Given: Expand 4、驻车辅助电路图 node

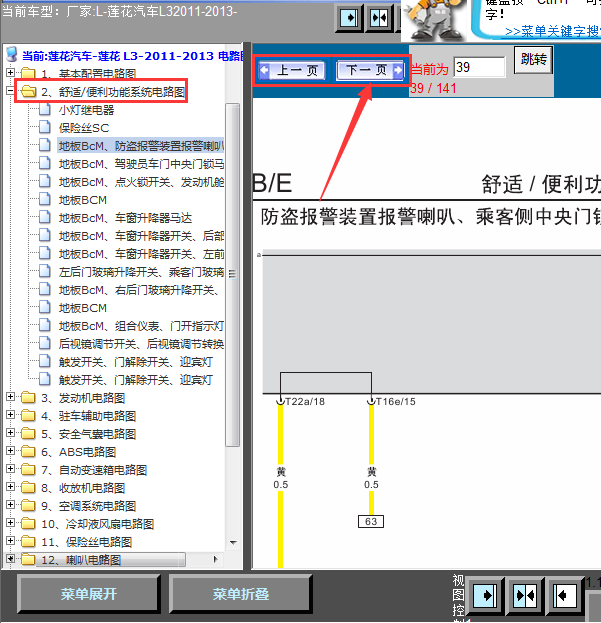Looking at the screenshot, I should 10,415.
